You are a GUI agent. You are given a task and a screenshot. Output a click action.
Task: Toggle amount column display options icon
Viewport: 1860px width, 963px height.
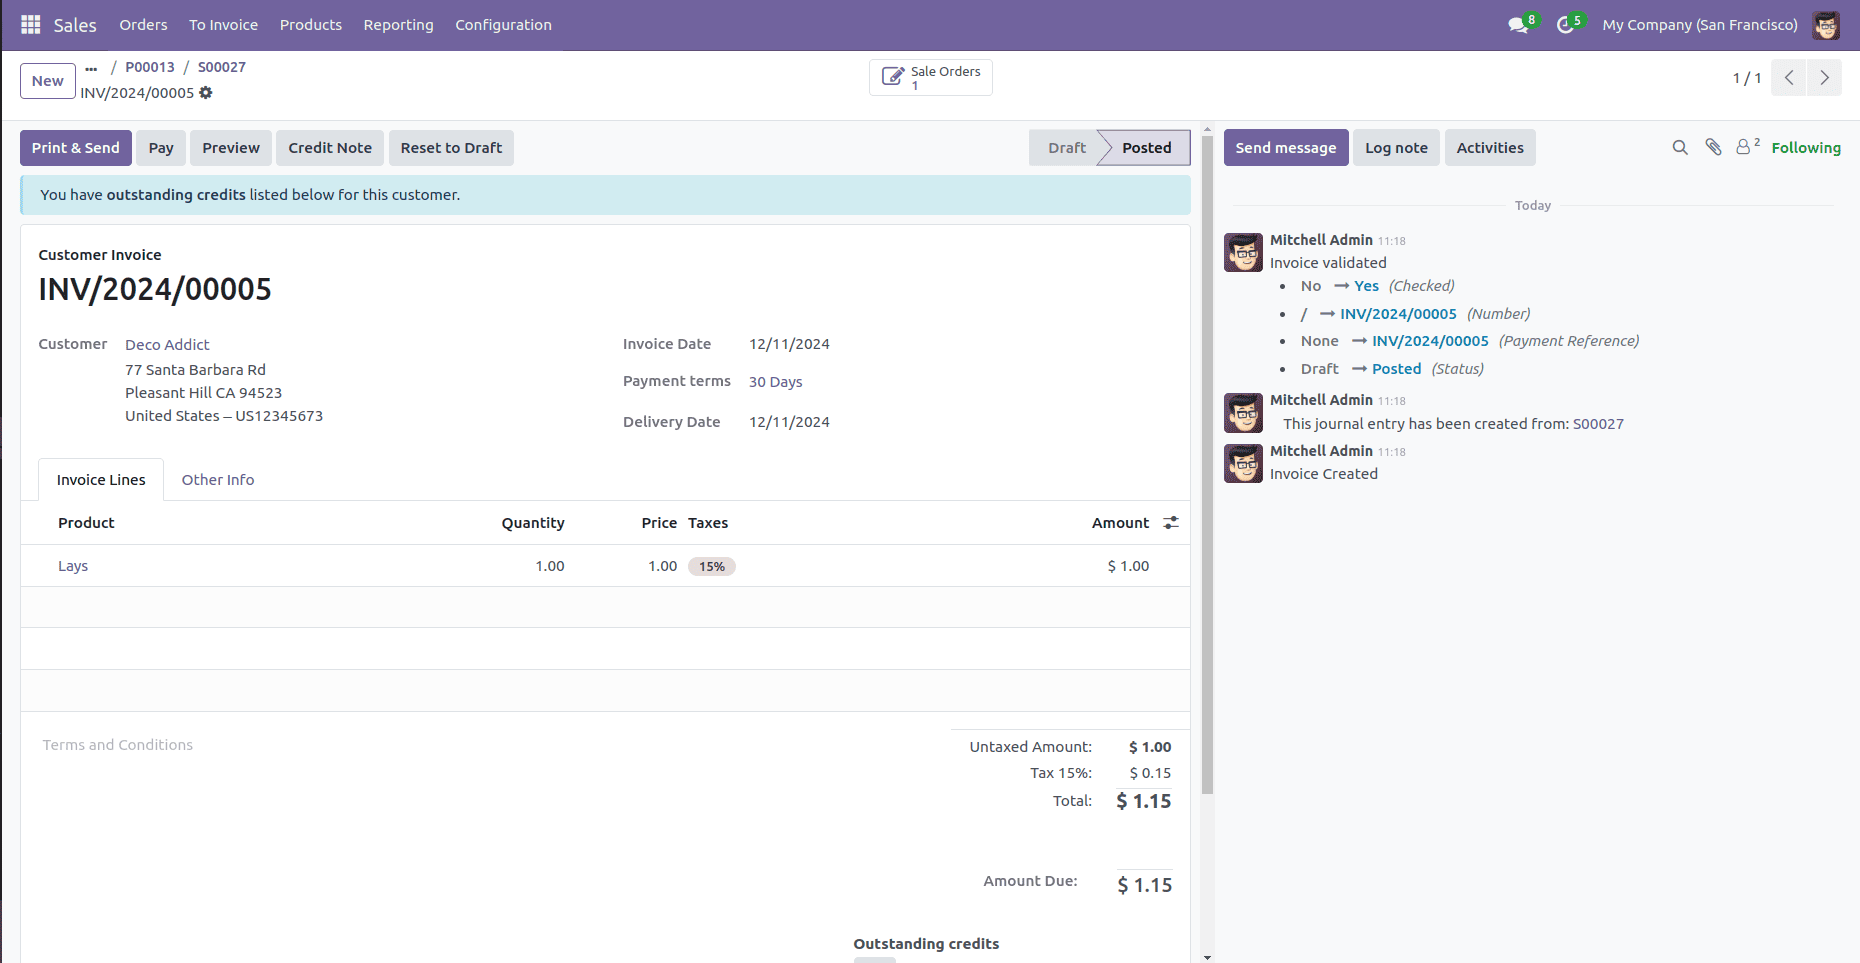tap(1170, 522)
